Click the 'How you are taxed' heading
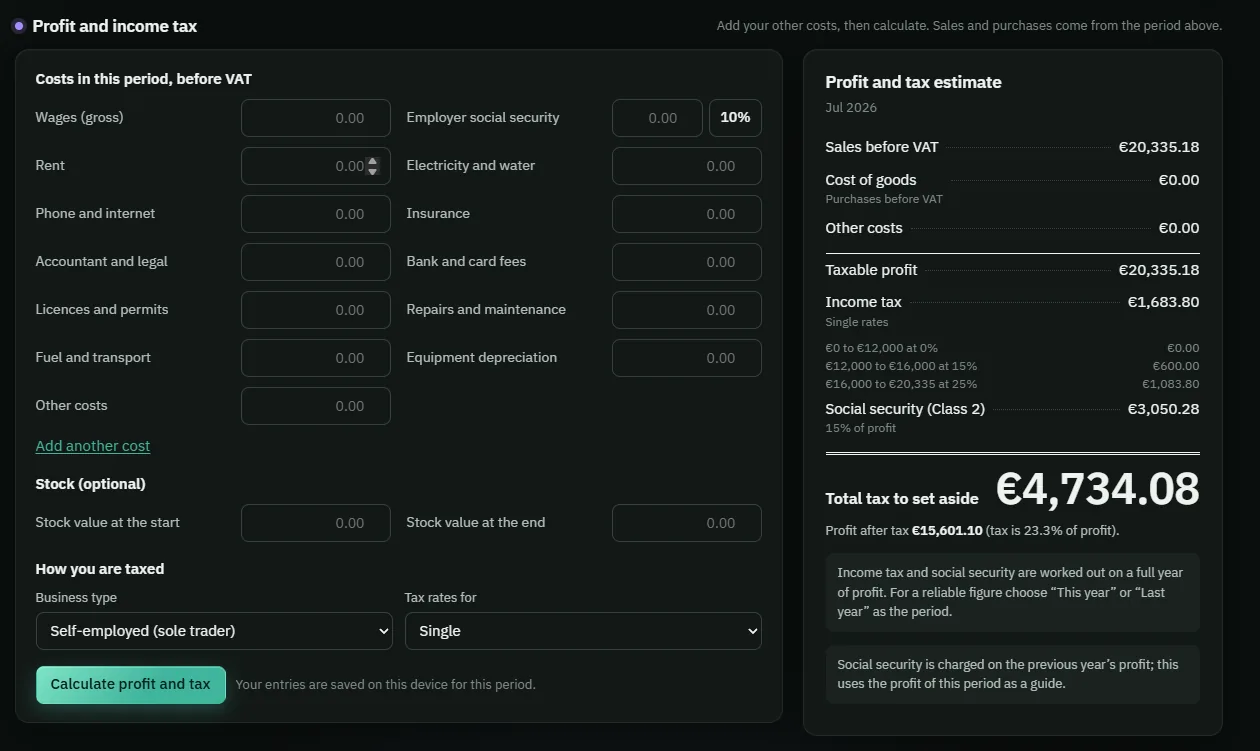The width and height of the screenshot is (1260, 751). pyautogui.click(x=100, y=569)
